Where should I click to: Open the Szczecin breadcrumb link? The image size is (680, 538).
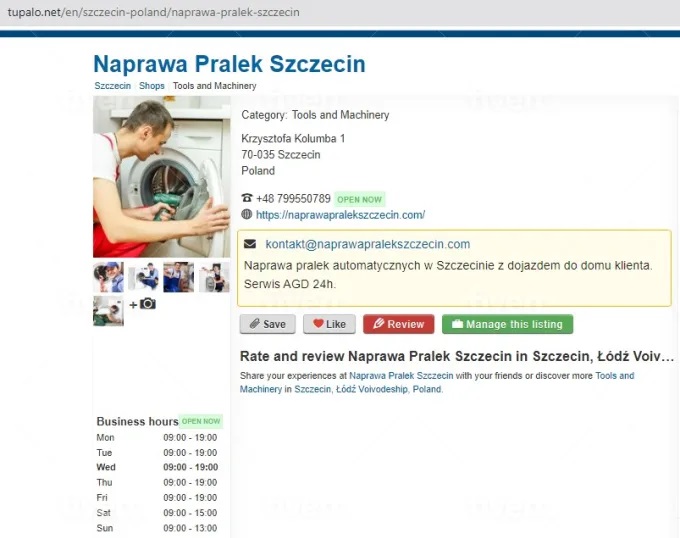point(113,86)
